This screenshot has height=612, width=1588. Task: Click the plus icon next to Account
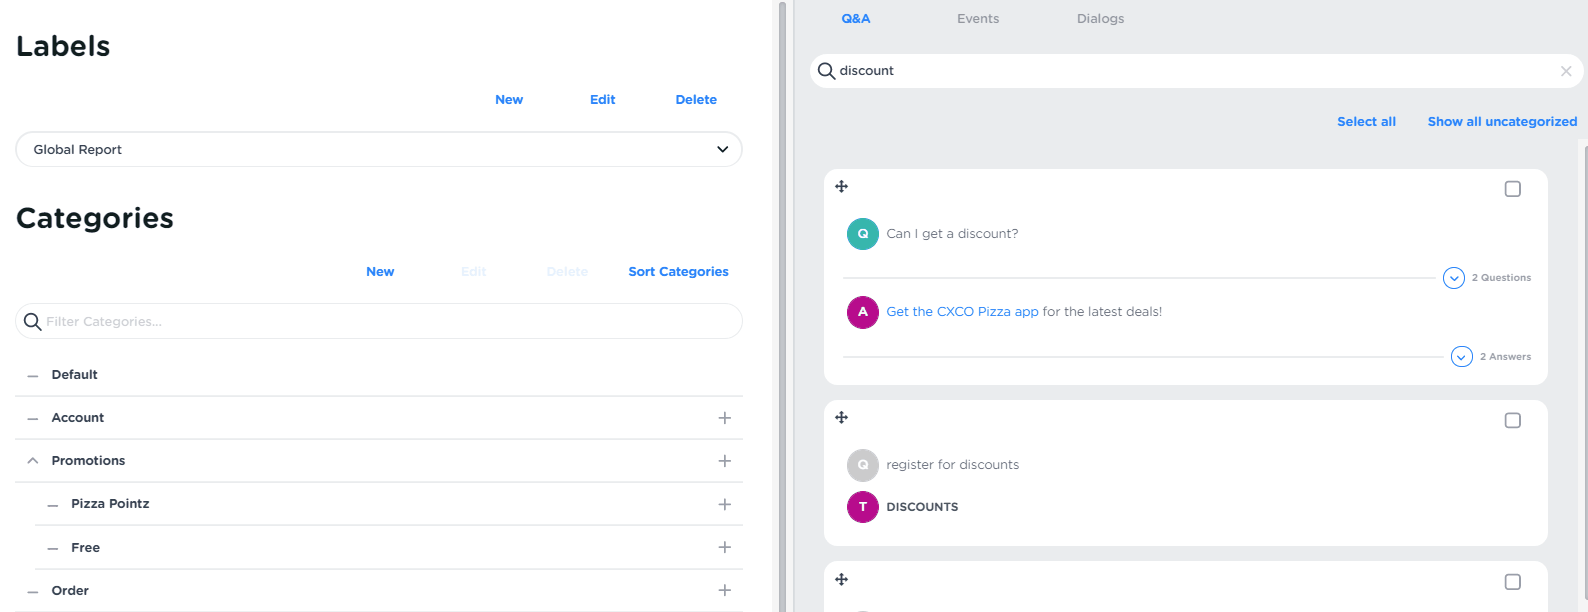pos(724,418)
